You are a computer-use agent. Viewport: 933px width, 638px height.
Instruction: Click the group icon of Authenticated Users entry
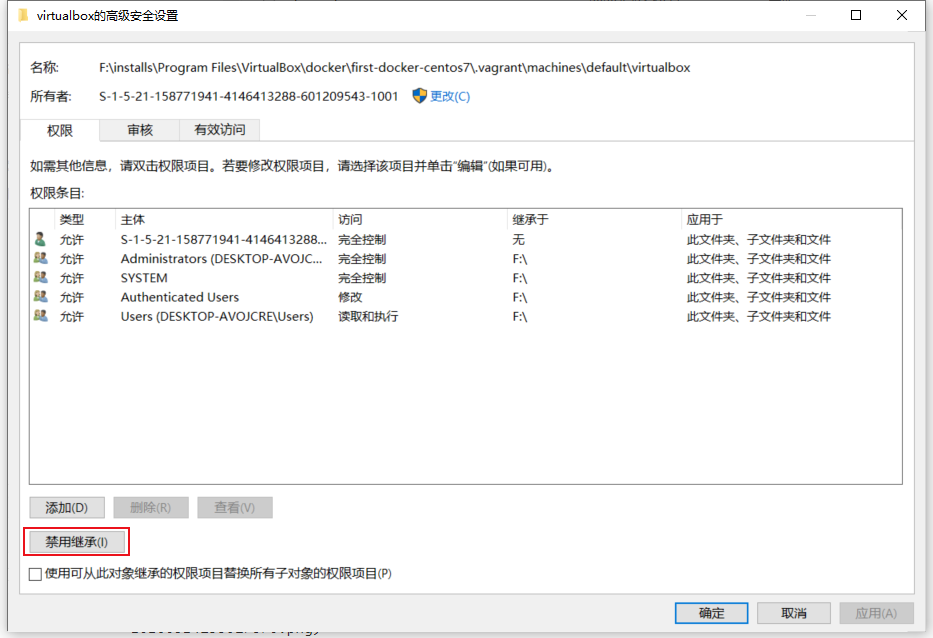pyautogui.click(x=40, y=296)
